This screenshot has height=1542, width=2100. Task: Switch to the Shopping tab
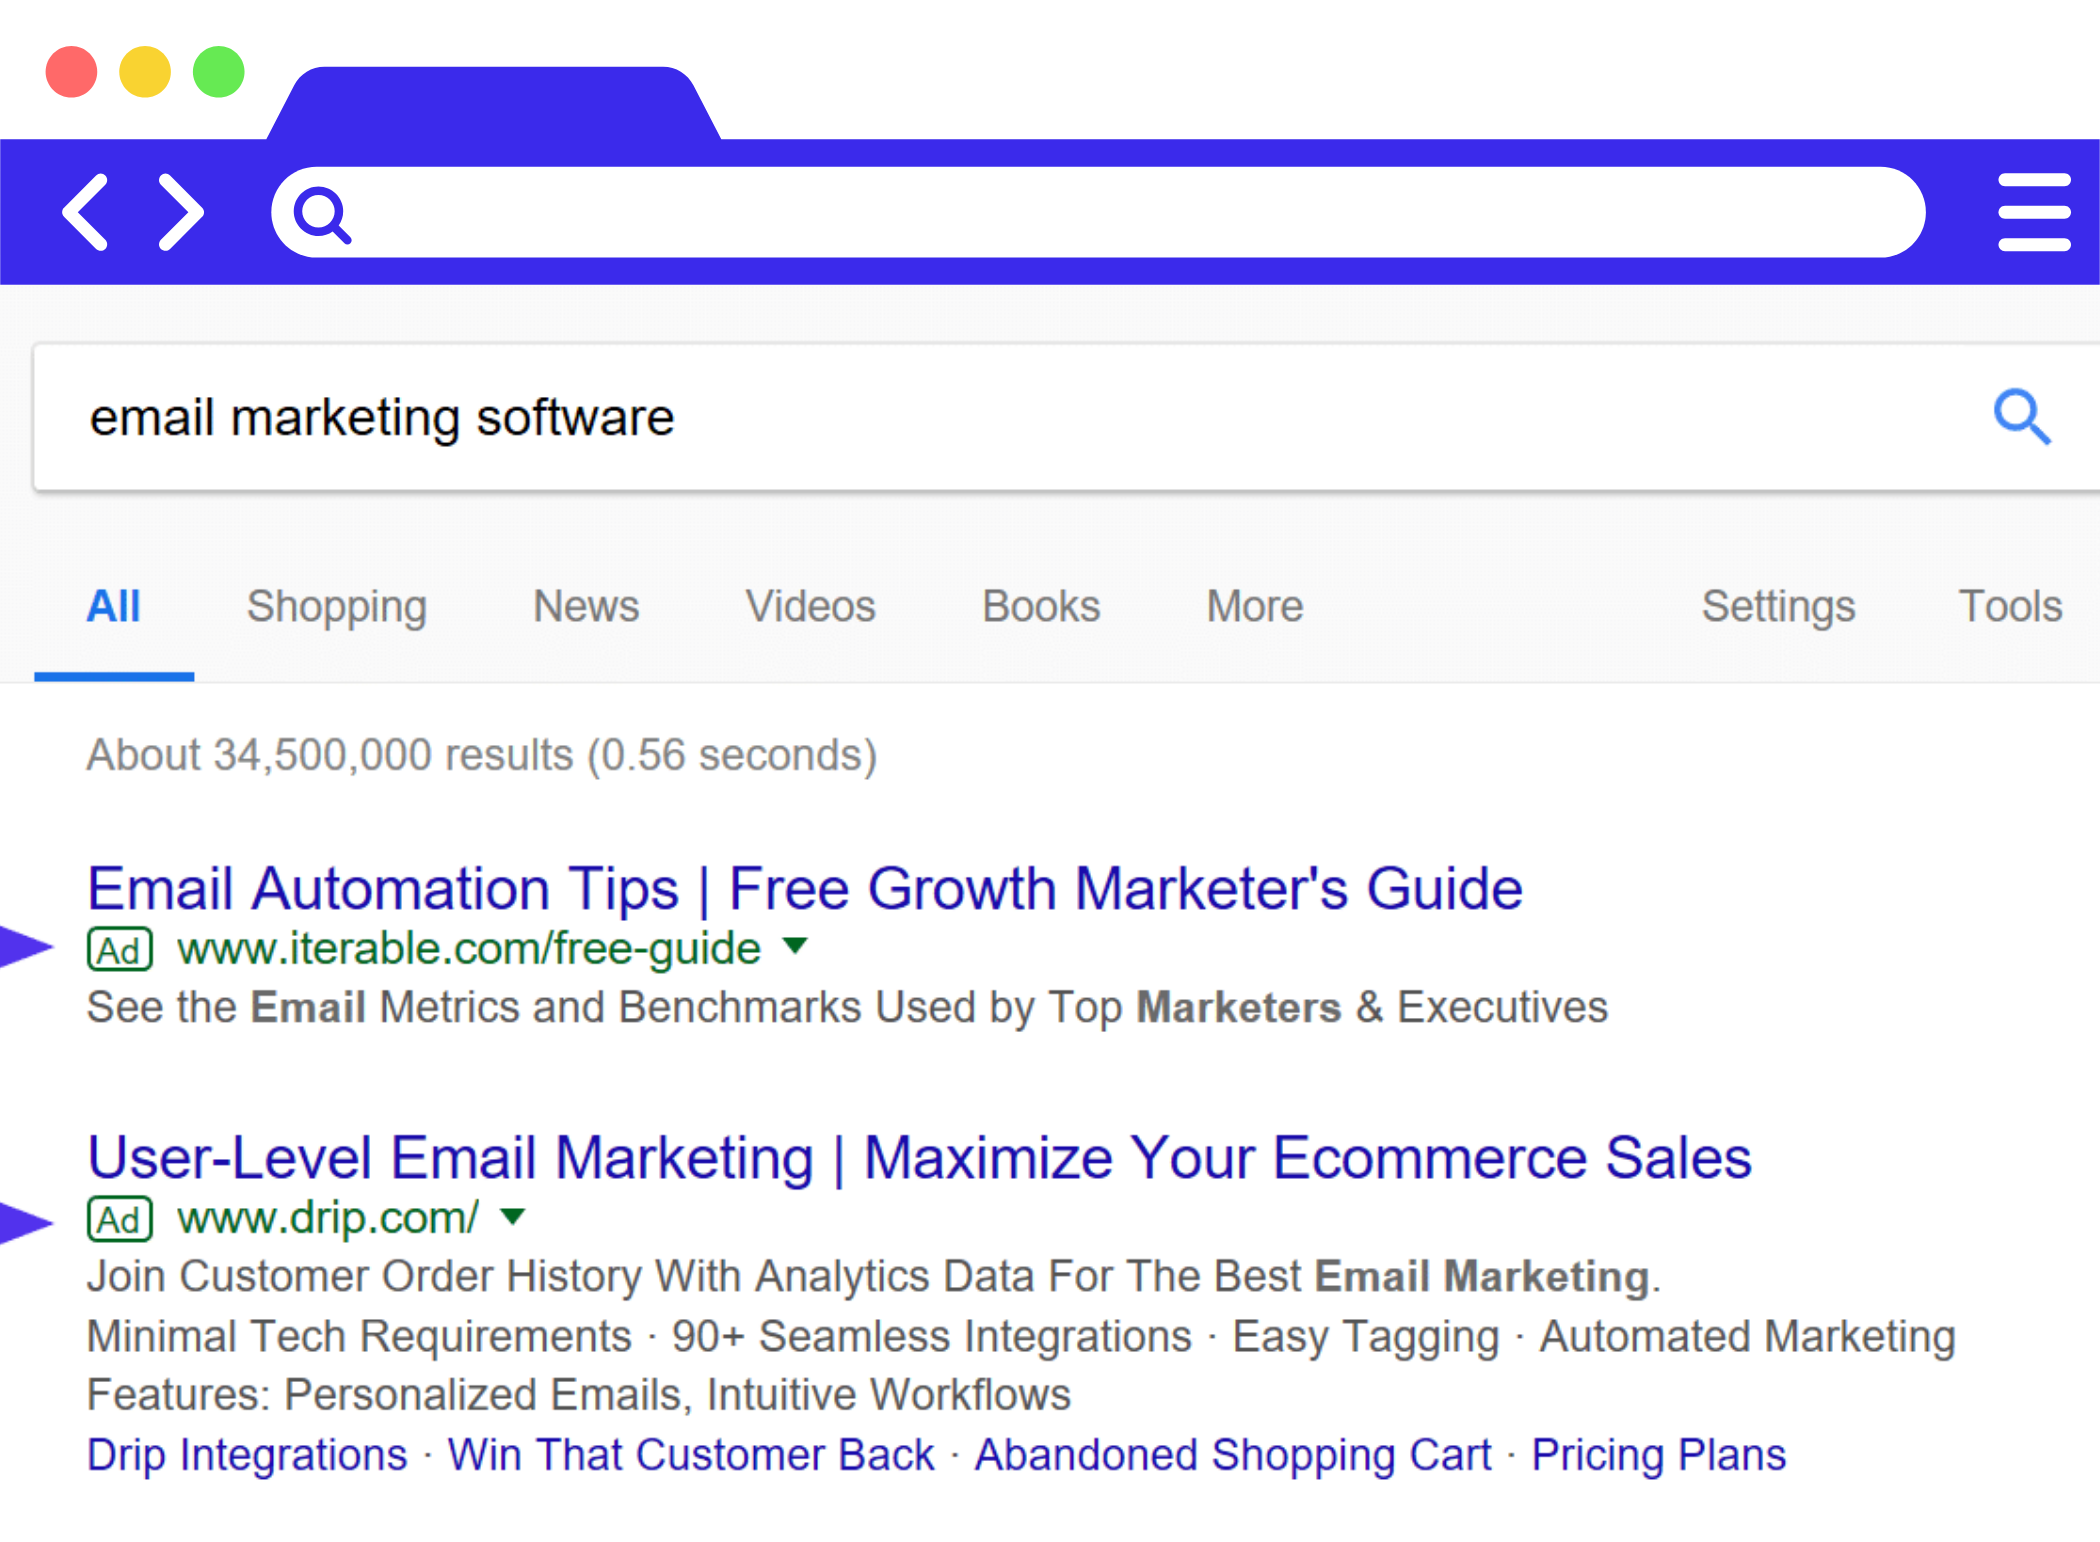337,607
